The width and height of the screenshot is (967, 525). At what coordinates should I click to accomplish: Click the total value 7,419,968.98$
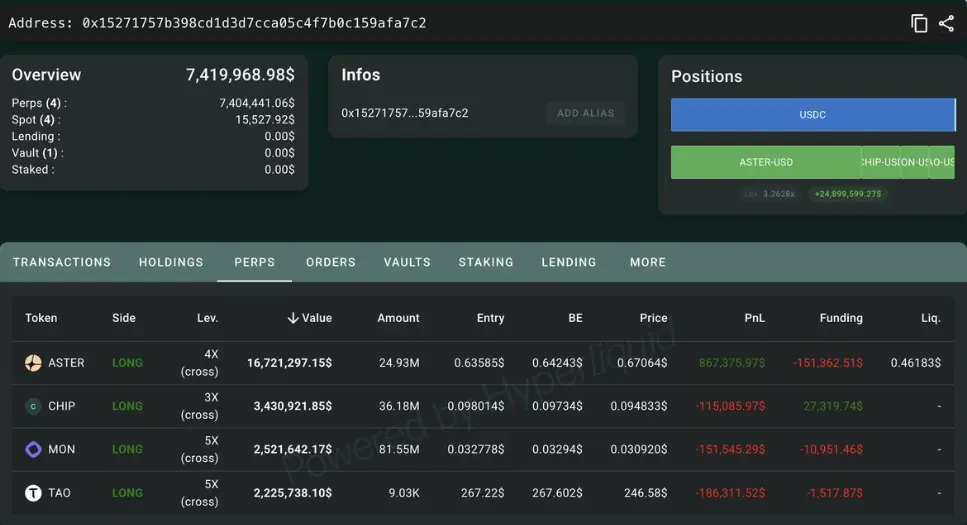coord(240,75)
